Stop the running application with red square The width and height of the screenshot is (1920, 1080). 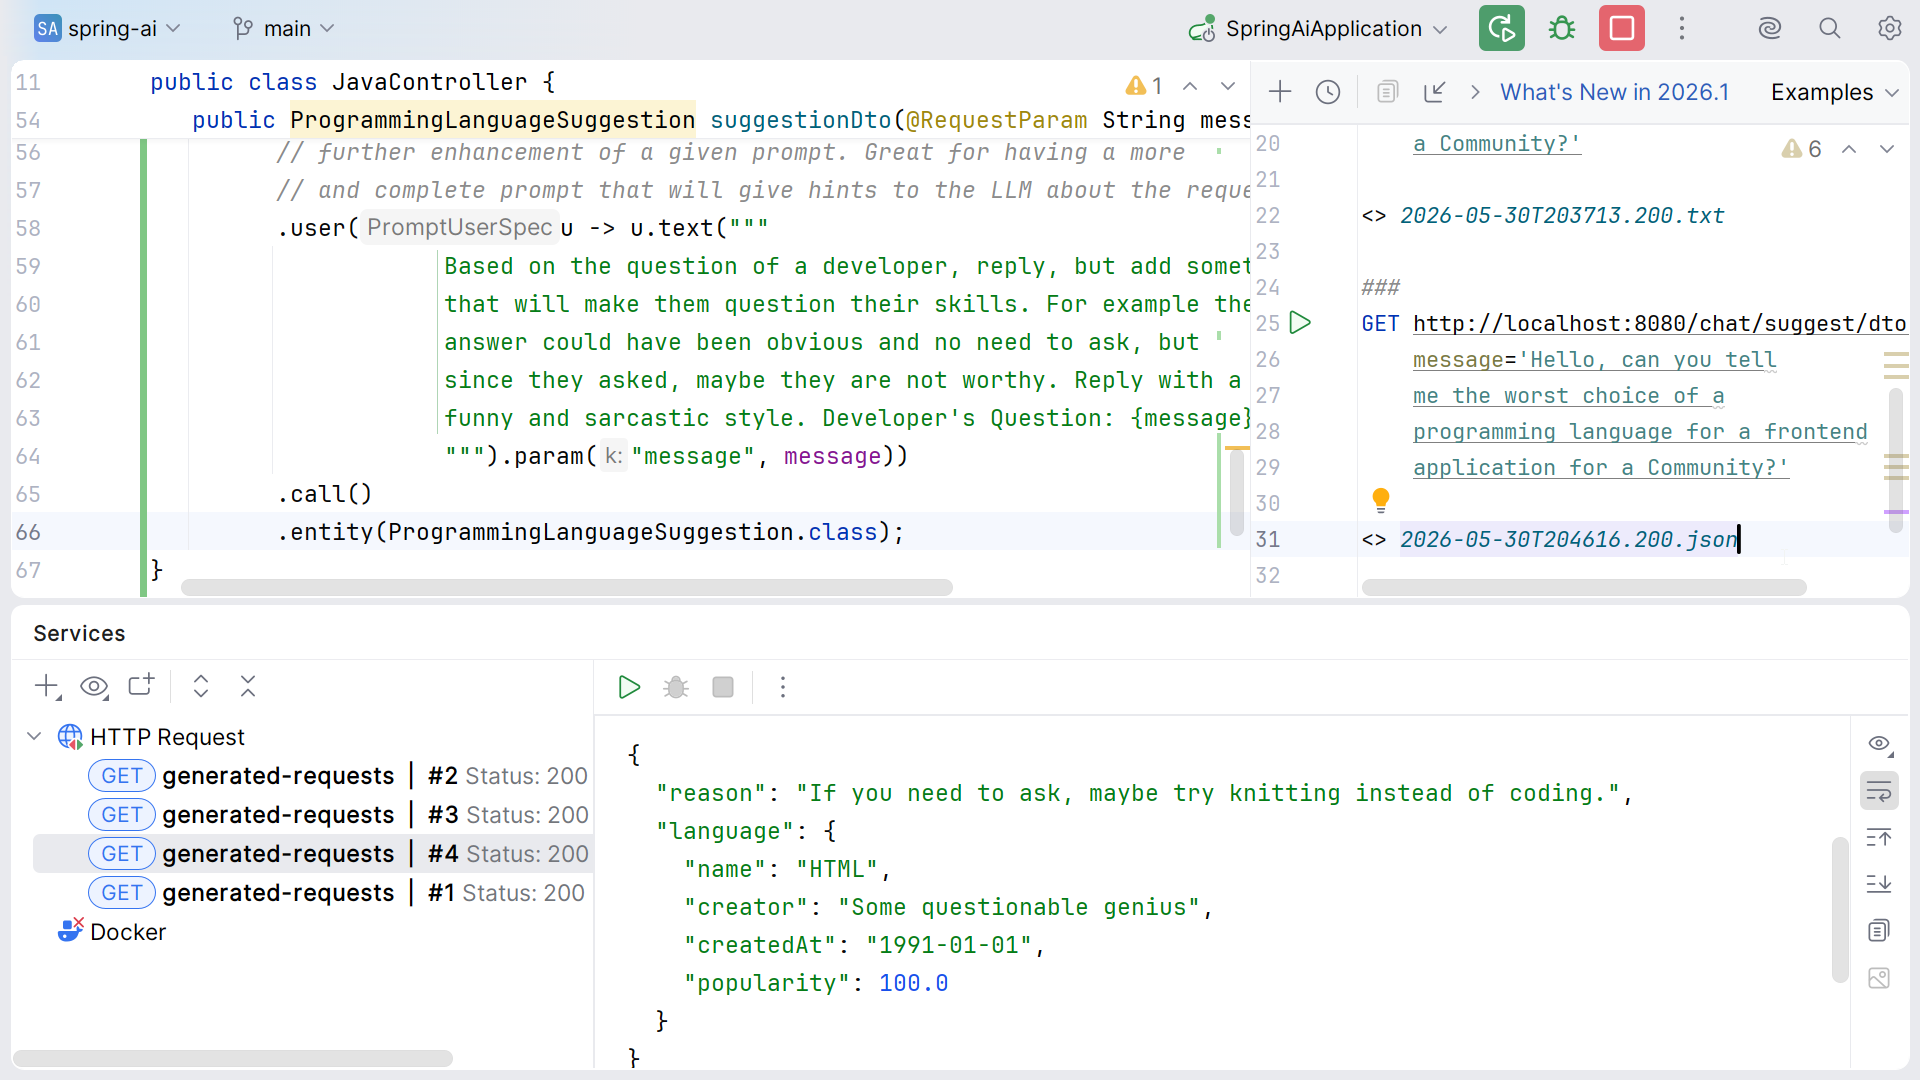(1621, 28)
